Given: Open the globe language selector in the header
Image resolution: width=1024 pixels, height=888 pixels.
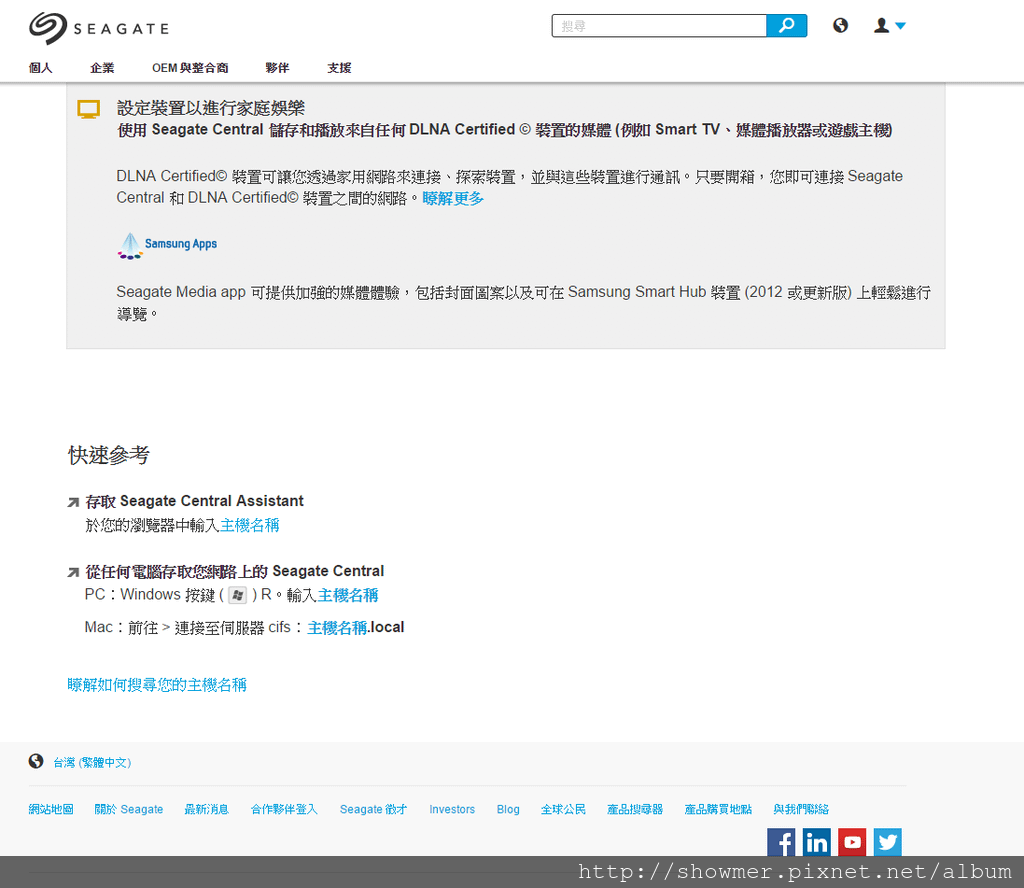Looking at the screenshot, I should coord(840,25).
